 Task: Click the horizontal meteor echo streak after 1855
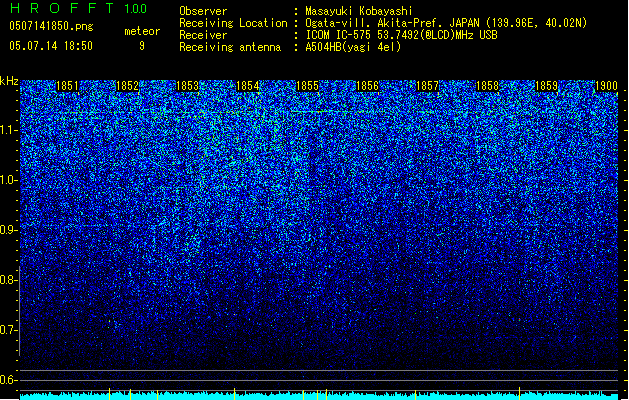tap(321, 111)
